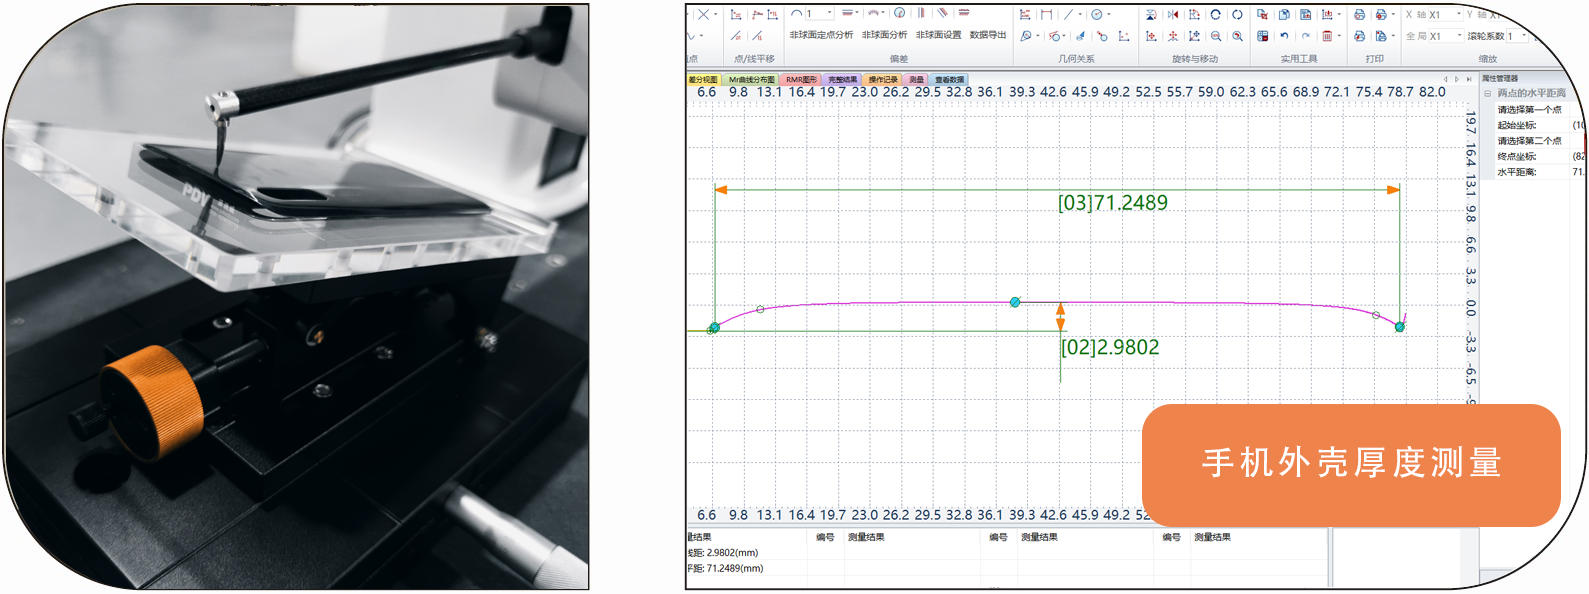Click the undo arrow icon
The width and height of the screenshot is (1589, 594).
[x=1284, y=36]
